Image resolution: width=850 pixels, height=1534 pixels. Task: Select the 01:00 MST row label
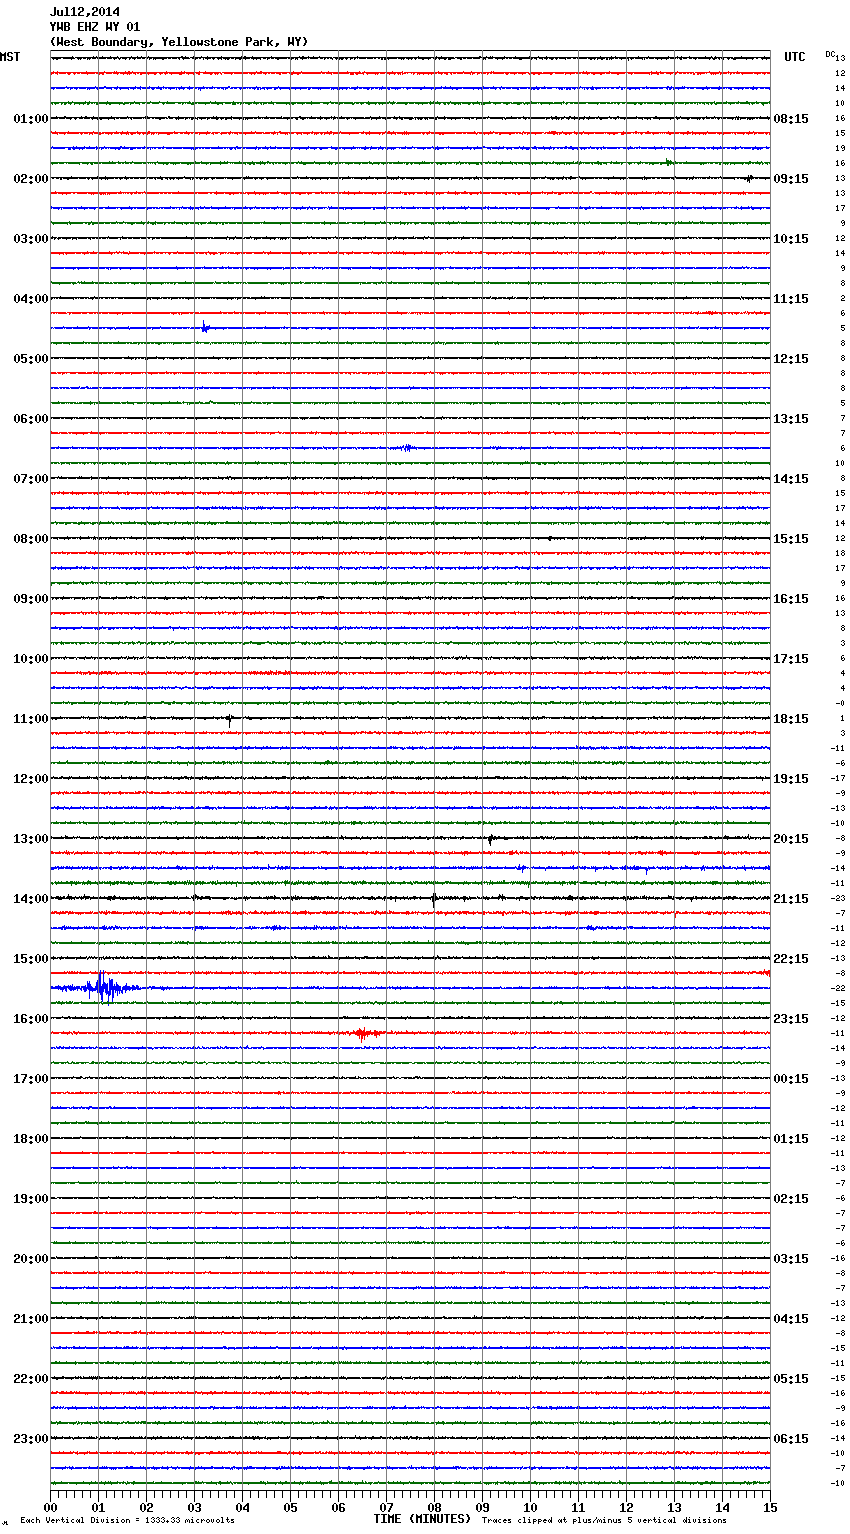[31, 119]
